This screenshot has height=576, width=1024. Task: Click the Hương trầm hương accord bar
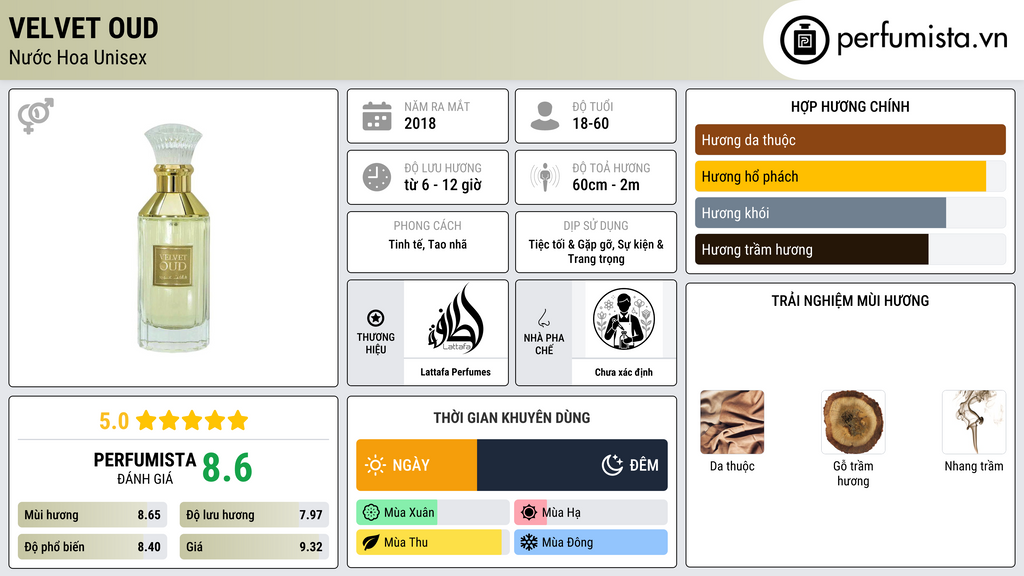[850, 249]
